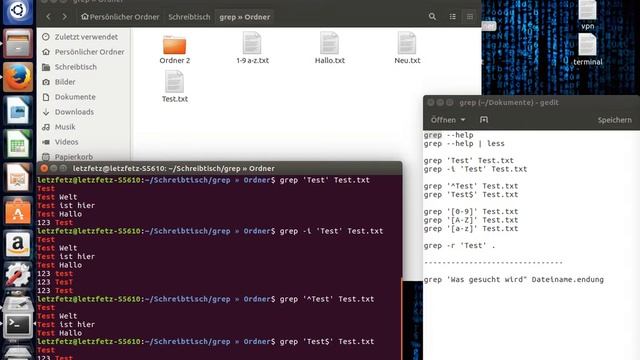Switch to Terminal via dock icon
This screenshot has height=360, width=640.
tap(18, 325)
